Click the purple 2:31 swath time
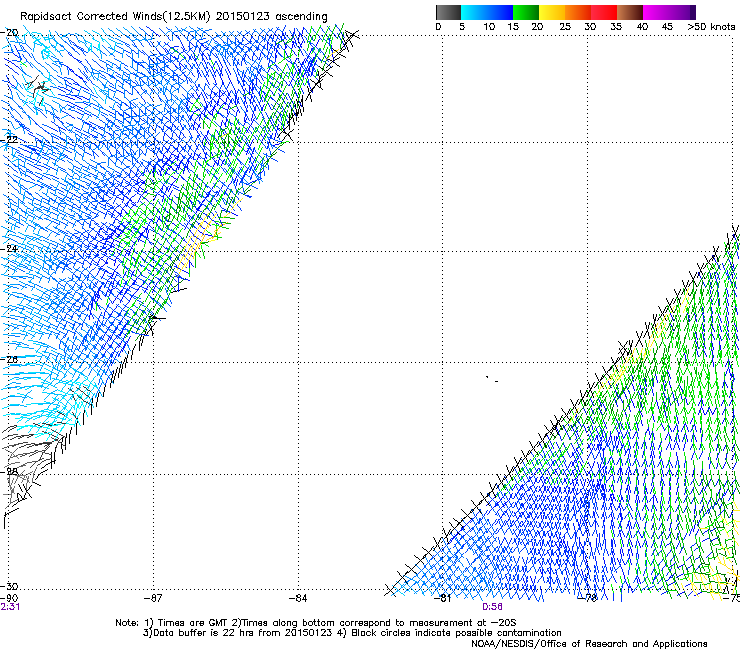 10,607
